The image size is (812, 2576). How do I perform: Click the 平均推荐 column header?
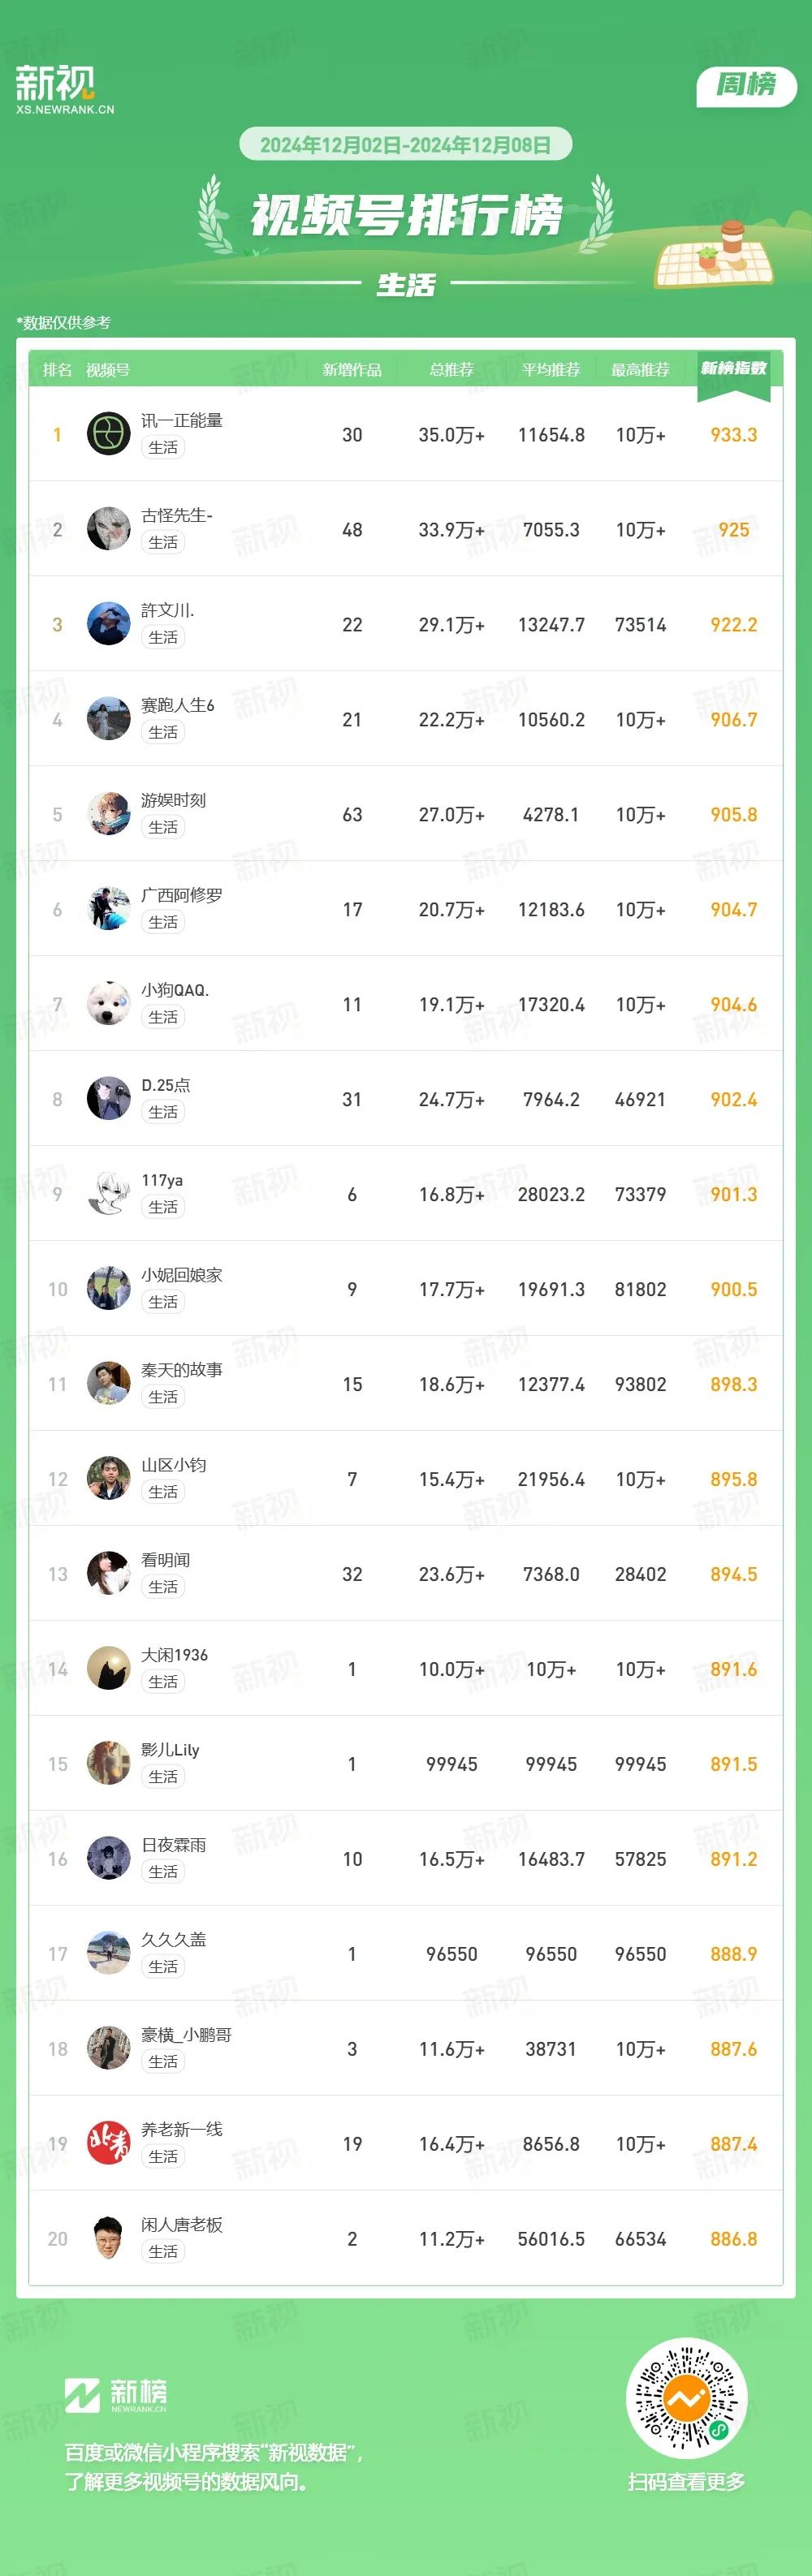coord(551,370)
